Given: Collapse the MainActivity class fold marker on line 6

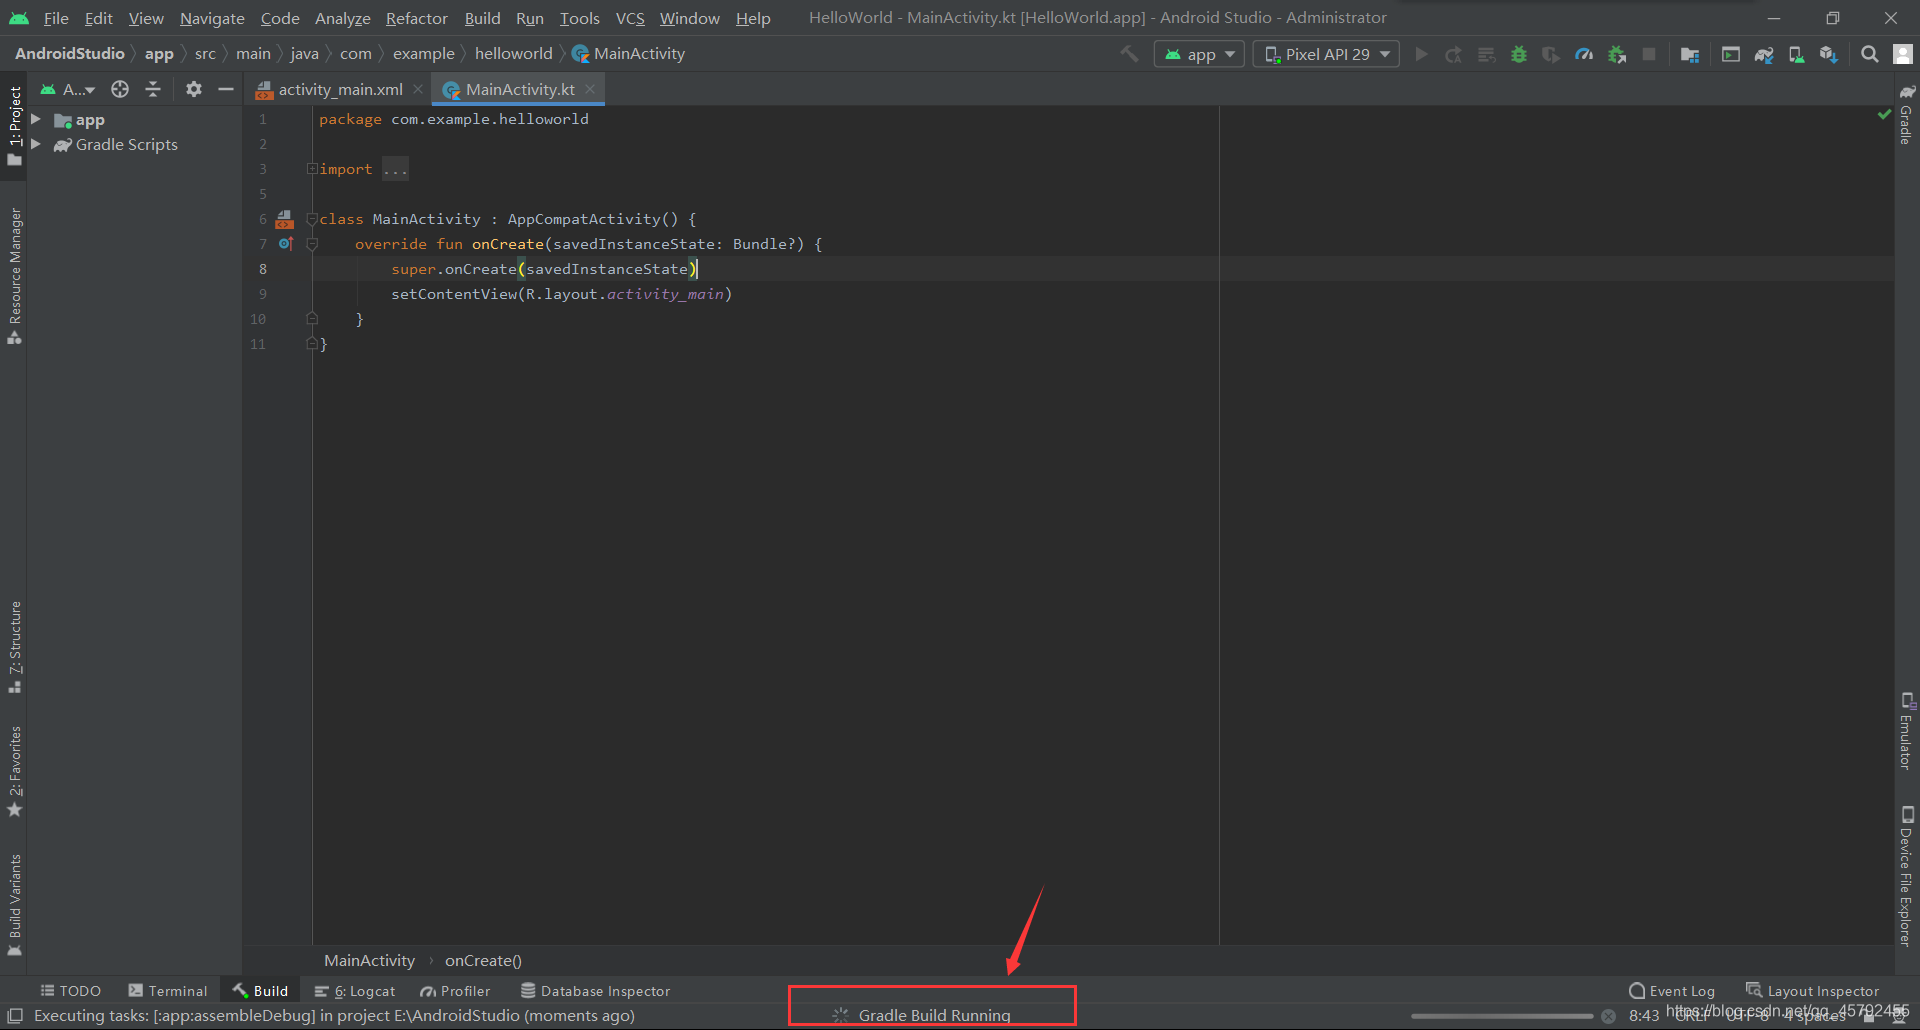Looking at the screenshot, I should 312,219.
